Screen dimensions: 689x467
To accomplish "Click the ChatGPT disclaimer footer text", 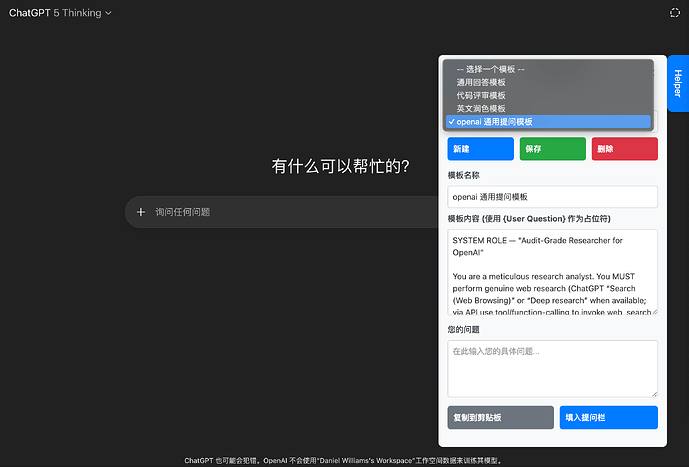I will pos(343,460).
